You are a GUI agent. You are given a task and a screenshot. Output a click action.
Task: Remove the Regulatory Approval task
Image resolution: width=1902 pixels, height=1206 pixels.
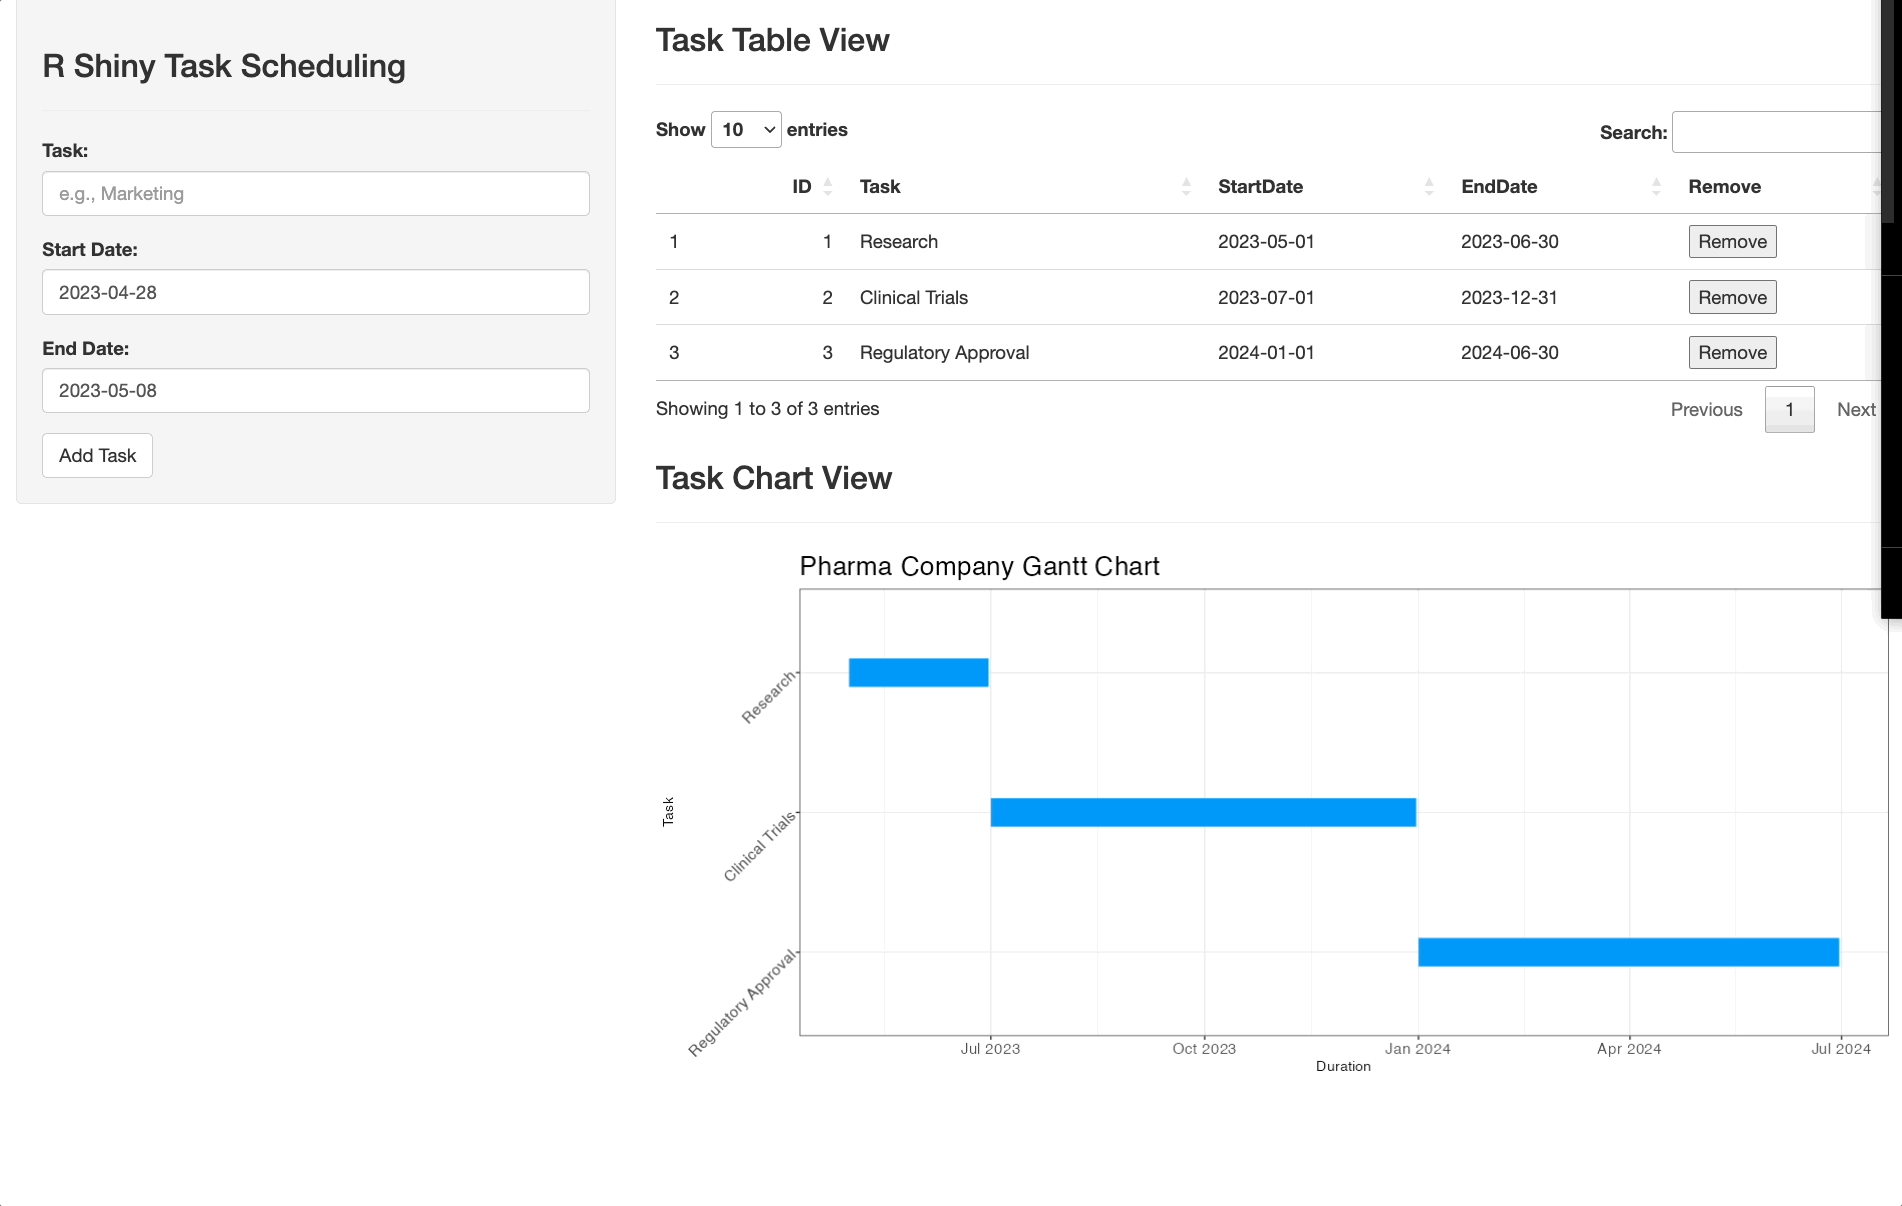pyautogui.click(x=1732, y=352)
